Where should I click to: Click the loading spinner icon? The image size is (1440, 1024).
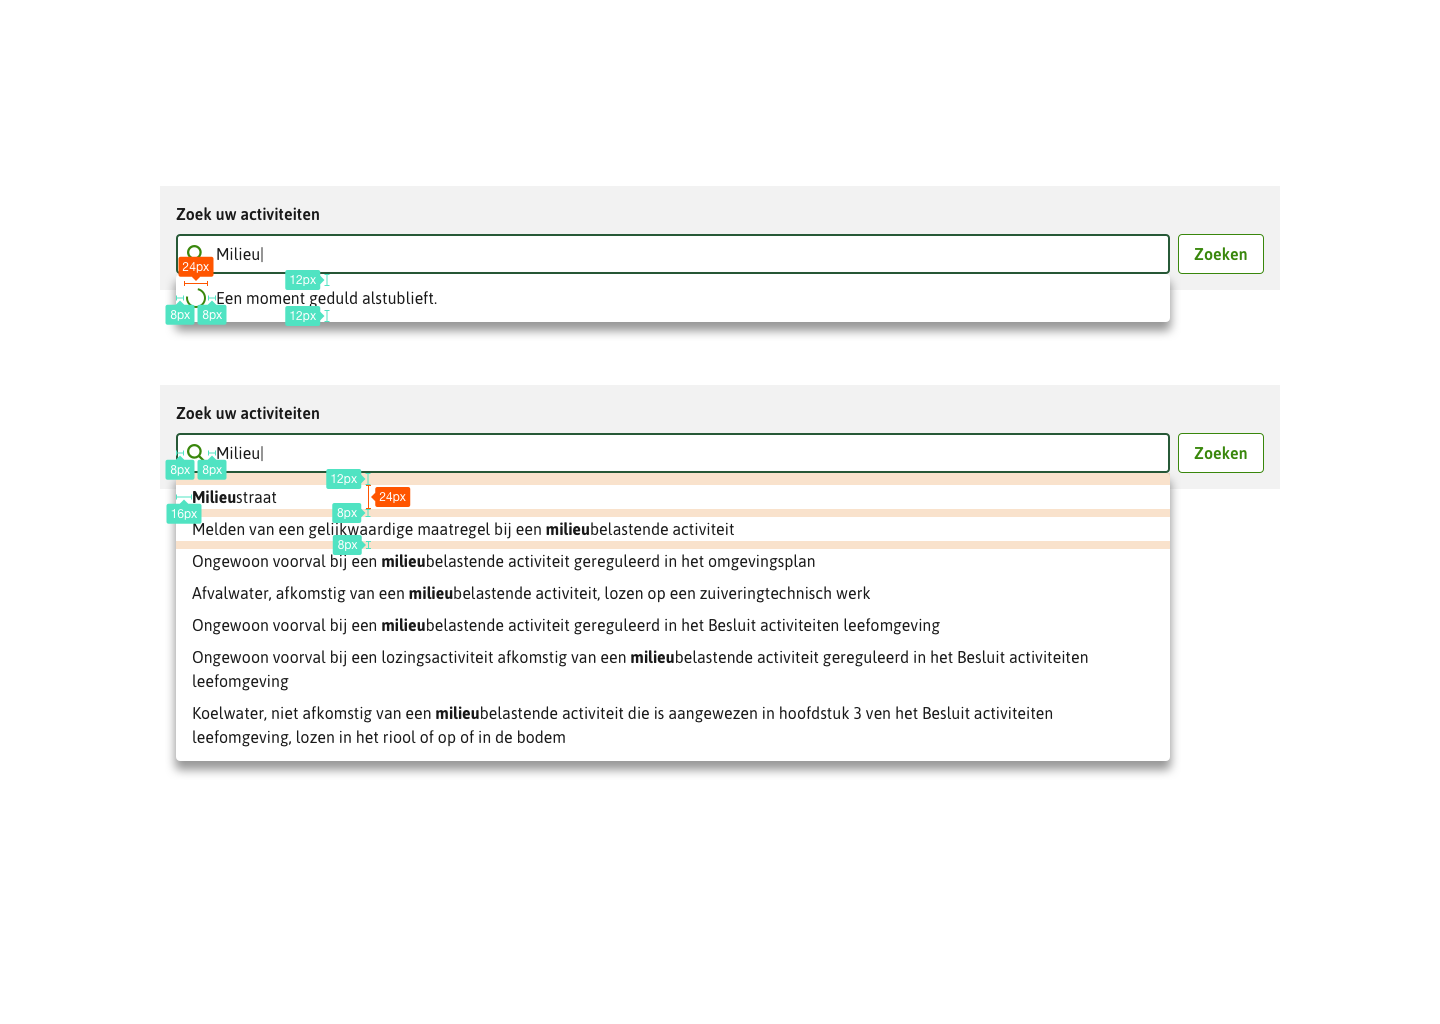coord(196,297)
